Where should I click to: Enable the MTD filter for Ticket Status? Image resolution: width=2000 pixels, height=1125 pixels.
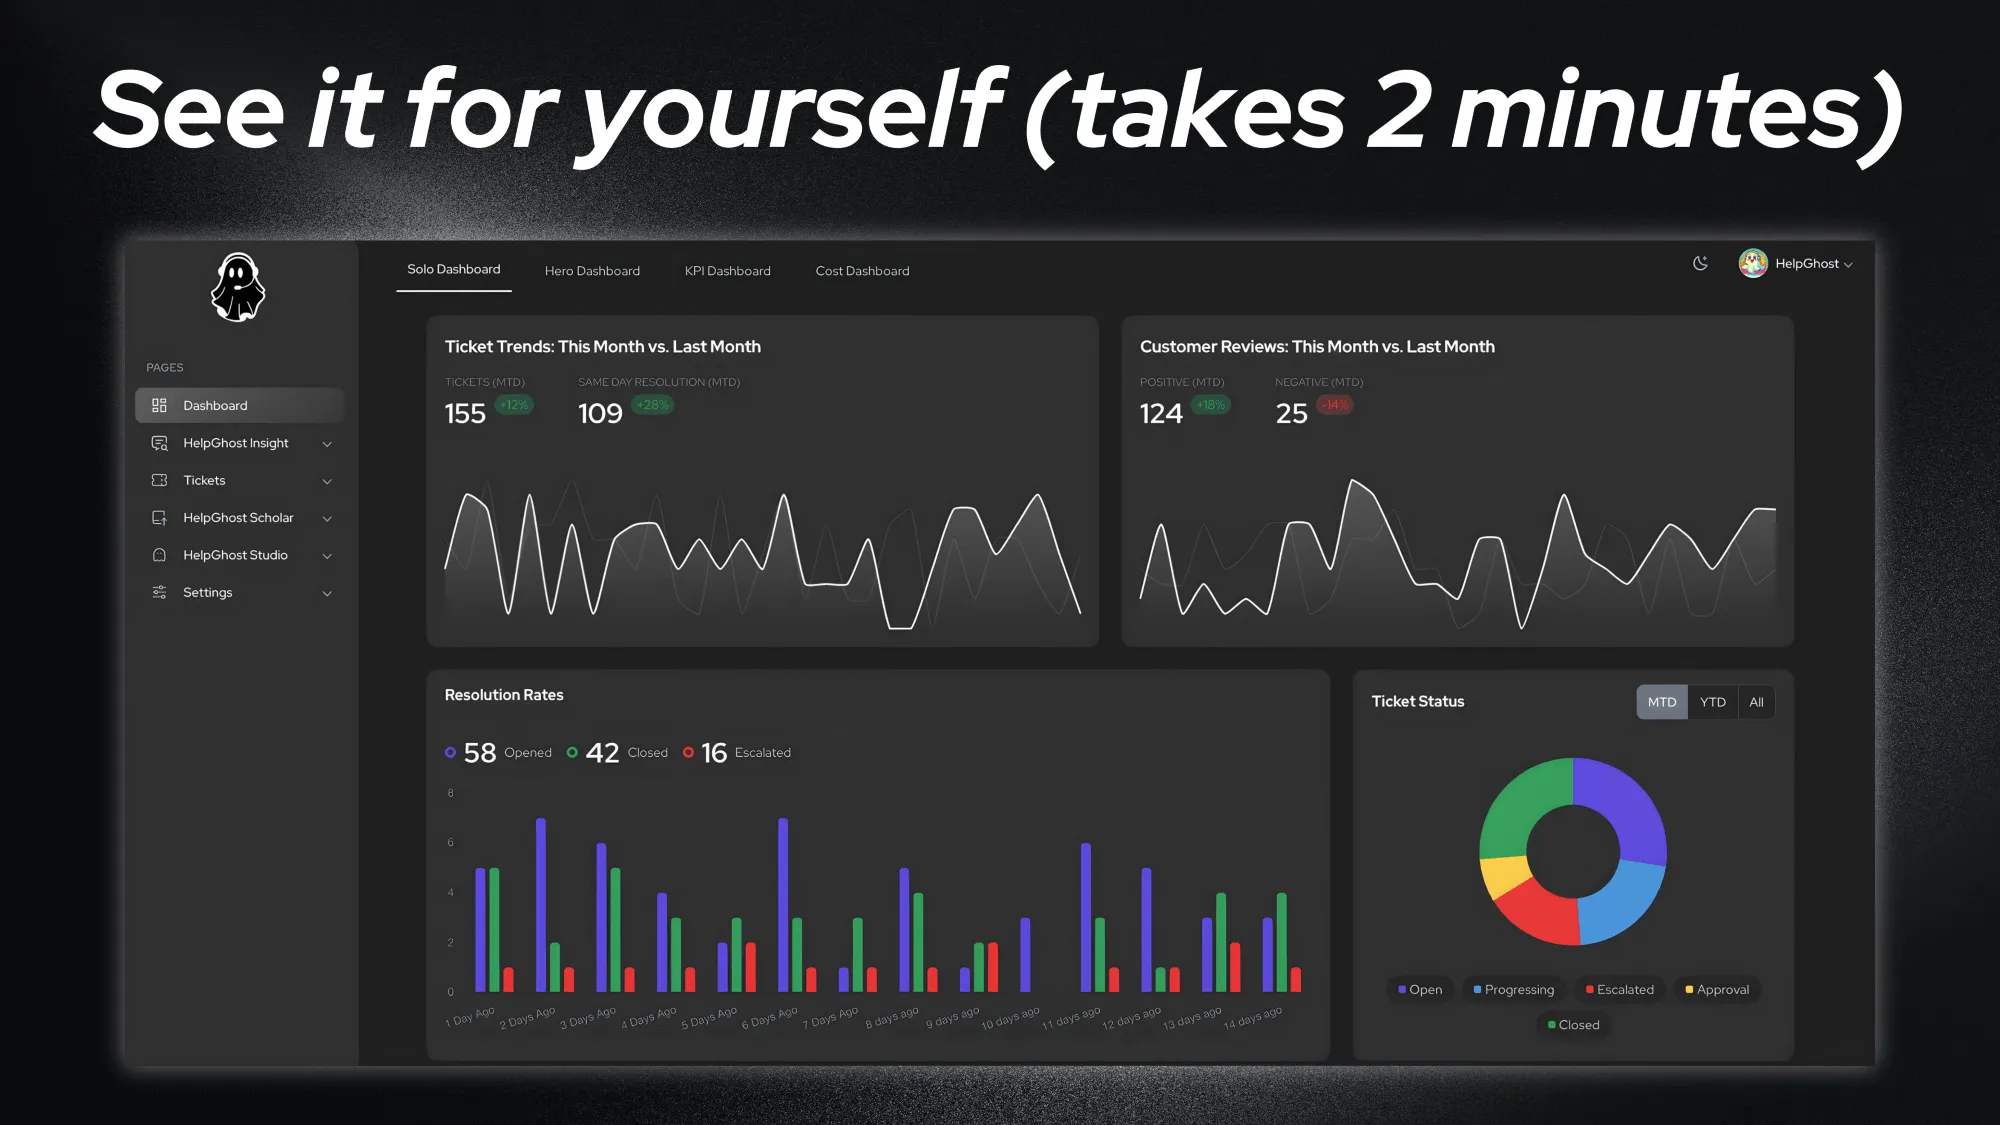[x=1662, y=701]
